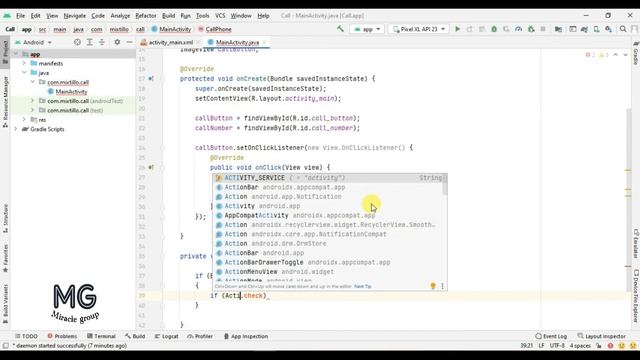Open the Event Log
This screenshot has width=640, height=360.
[x=551, y=336]
